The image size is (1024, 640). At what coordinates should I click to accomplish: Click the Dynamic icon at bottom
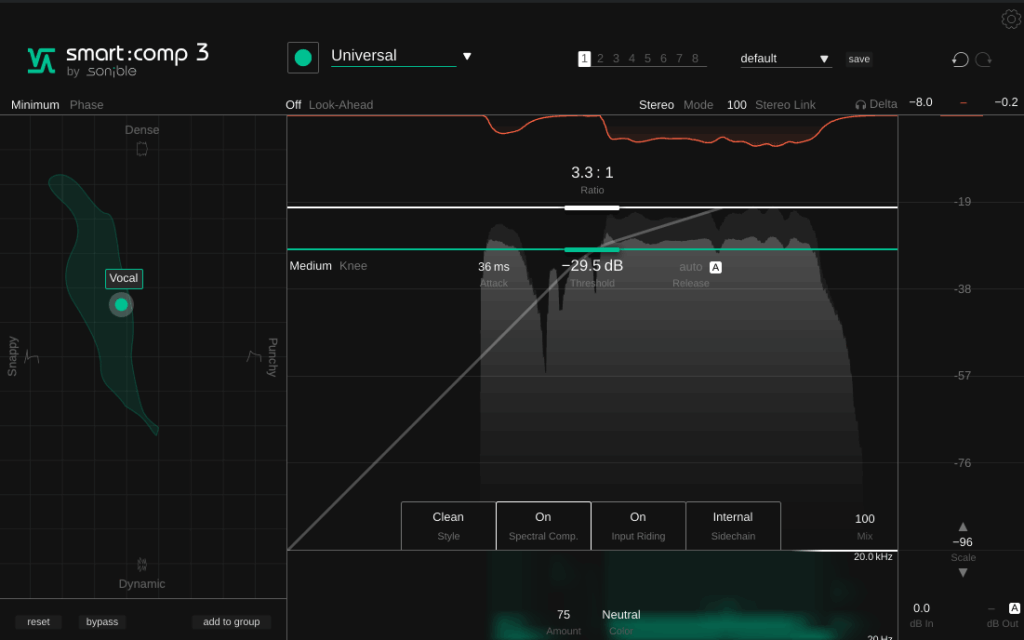(142, 564)
